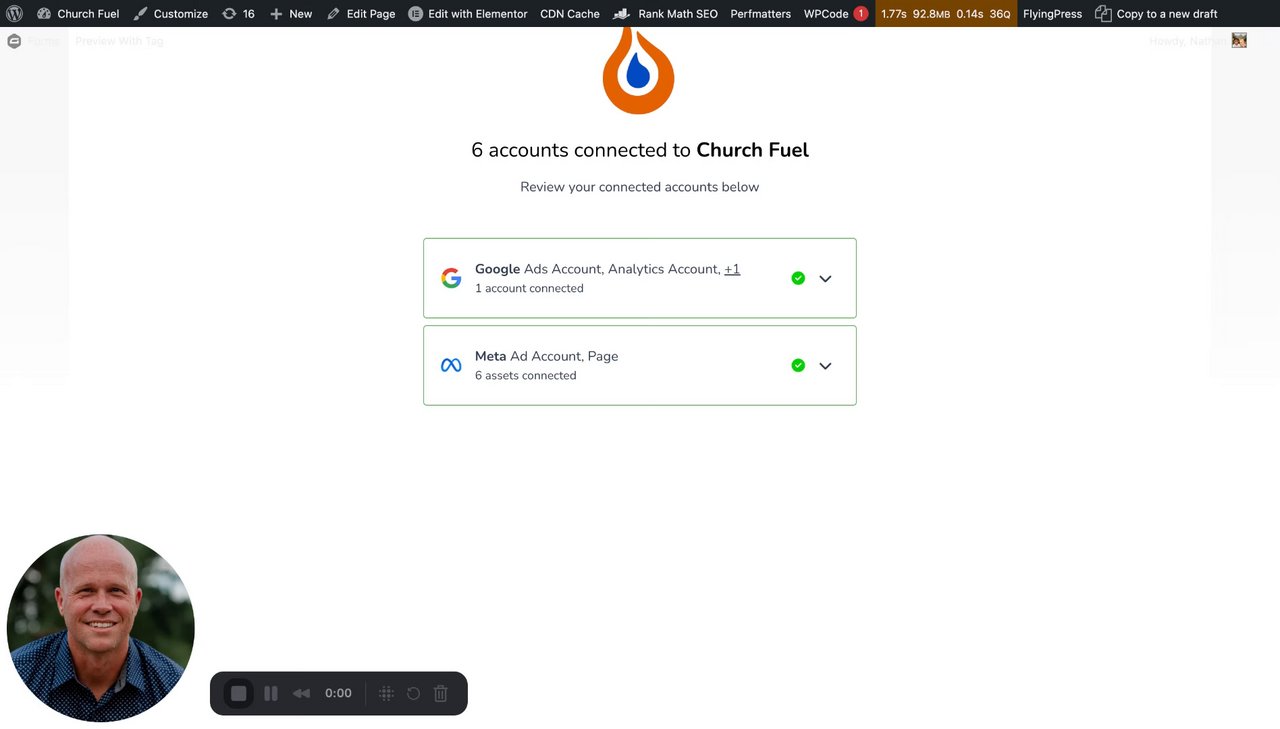This screenshot has width=1280, height=729.
Task: Click the +1 link in Google row
Action: click(x=732, y=269)
